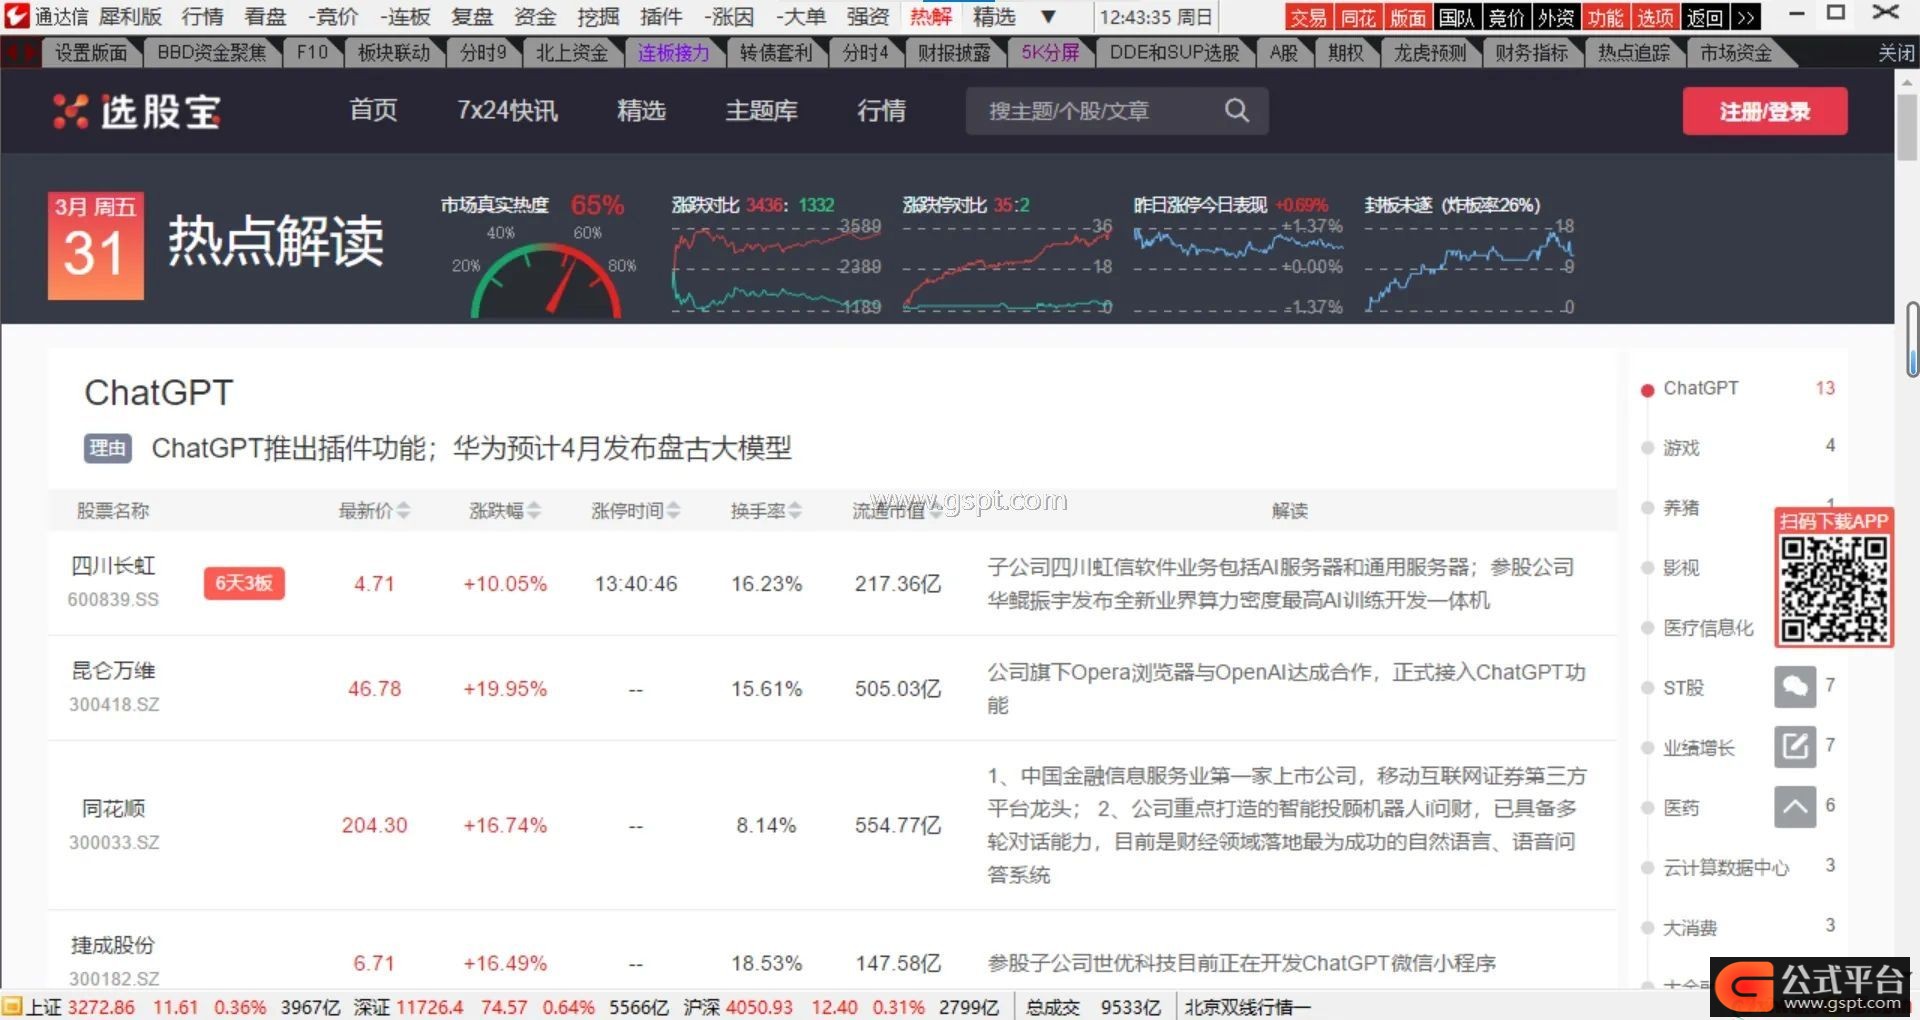Click 深证 11726.4 index in status bar
Image resolution: width=1920 pixels, height=1020 pixels.
click(x=408, y=1007)
